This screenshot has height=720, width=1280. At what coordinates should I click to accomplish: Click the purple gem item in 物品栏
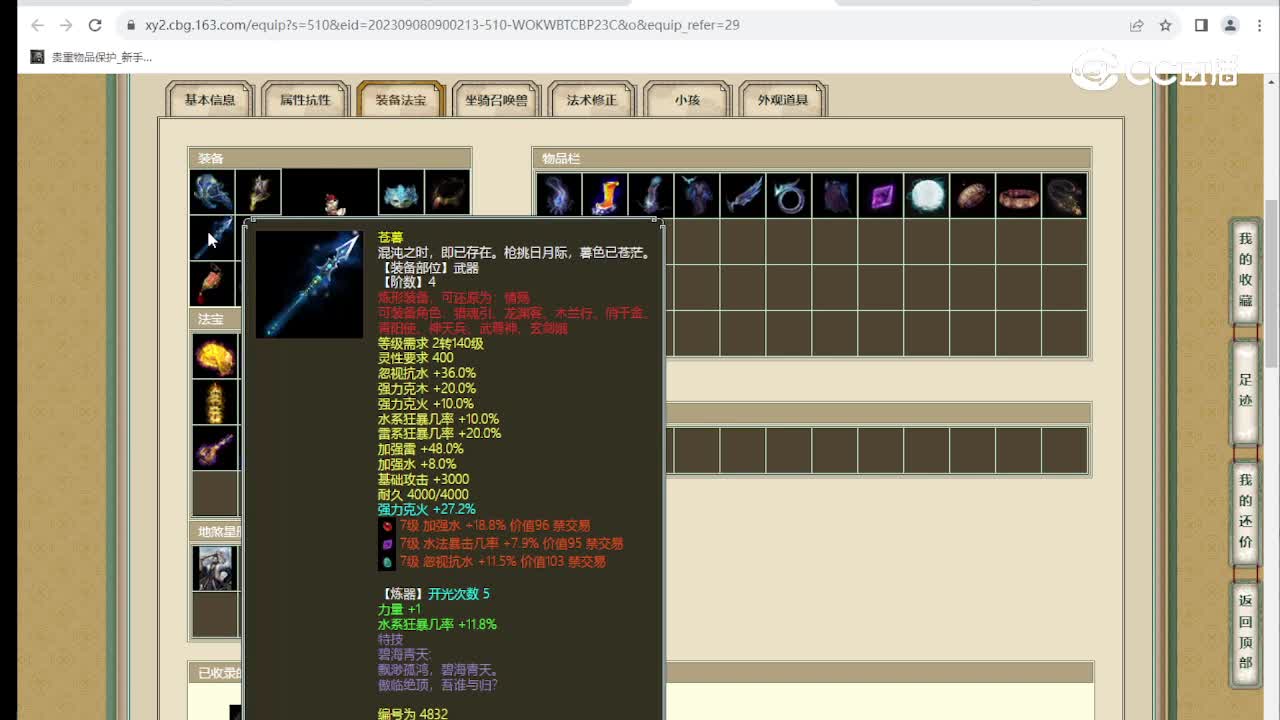(881, 196)
